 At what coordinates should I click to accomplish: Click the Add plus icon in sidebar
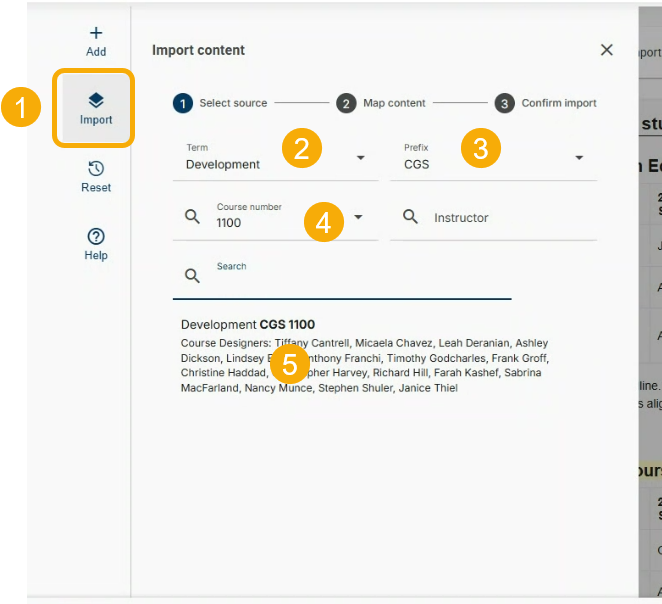[96, 33]
